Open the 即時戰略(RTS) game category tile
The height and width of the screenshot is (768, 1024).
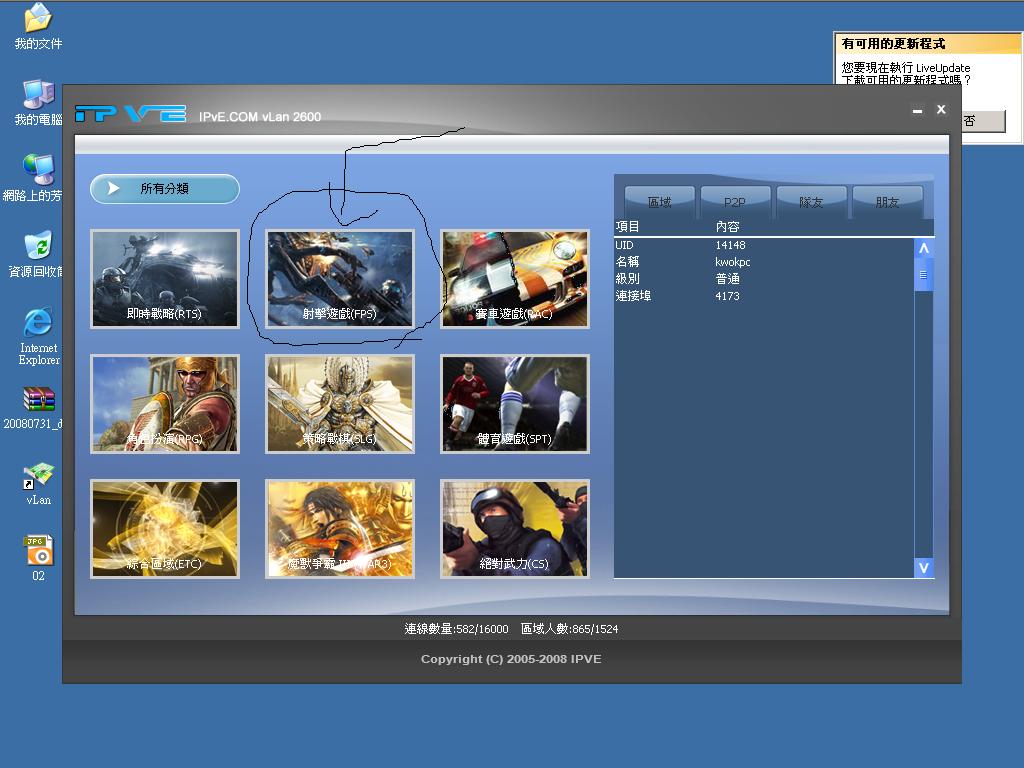[165, 279]
